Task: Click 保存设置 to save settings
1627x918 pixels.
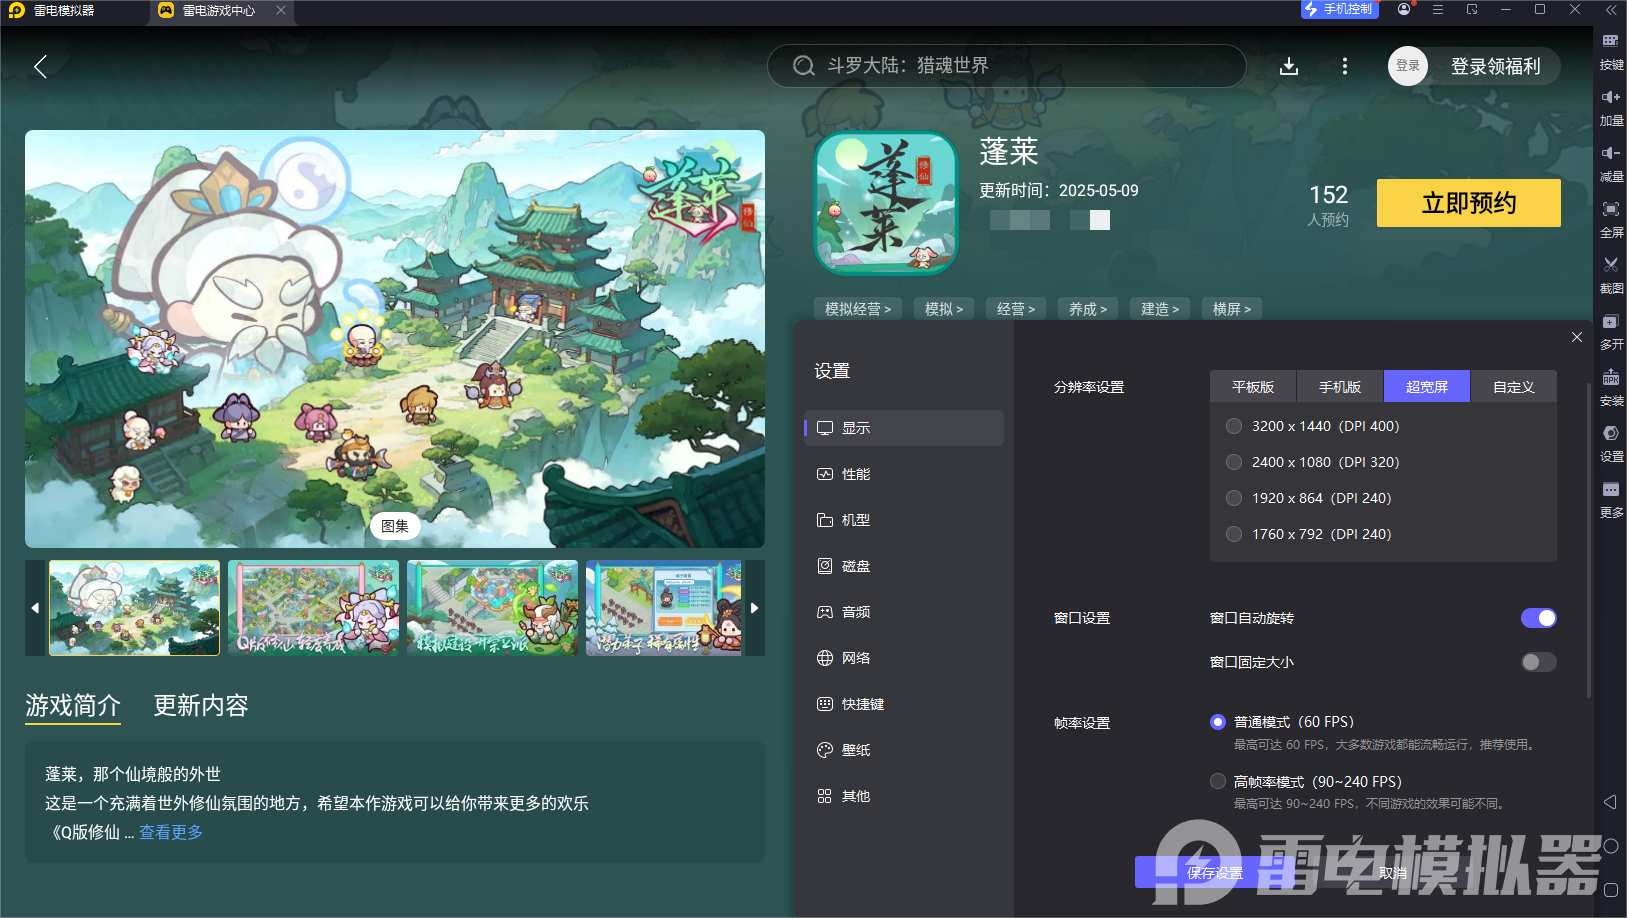Action: [x=1213, y=872]
